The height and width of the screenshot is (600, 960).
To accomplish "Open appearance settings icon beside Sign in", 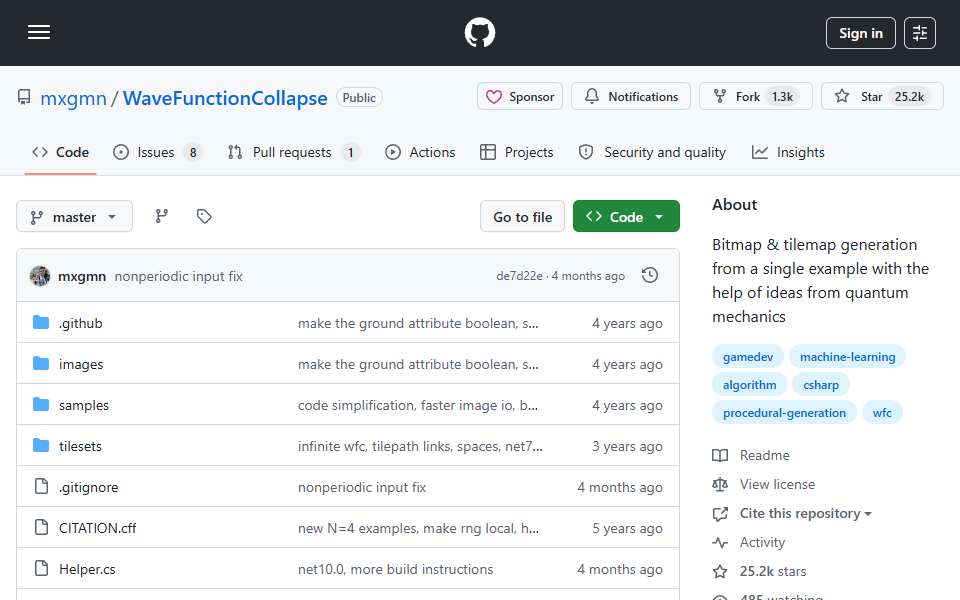I will pyautogui.click(x=920, y=33).
